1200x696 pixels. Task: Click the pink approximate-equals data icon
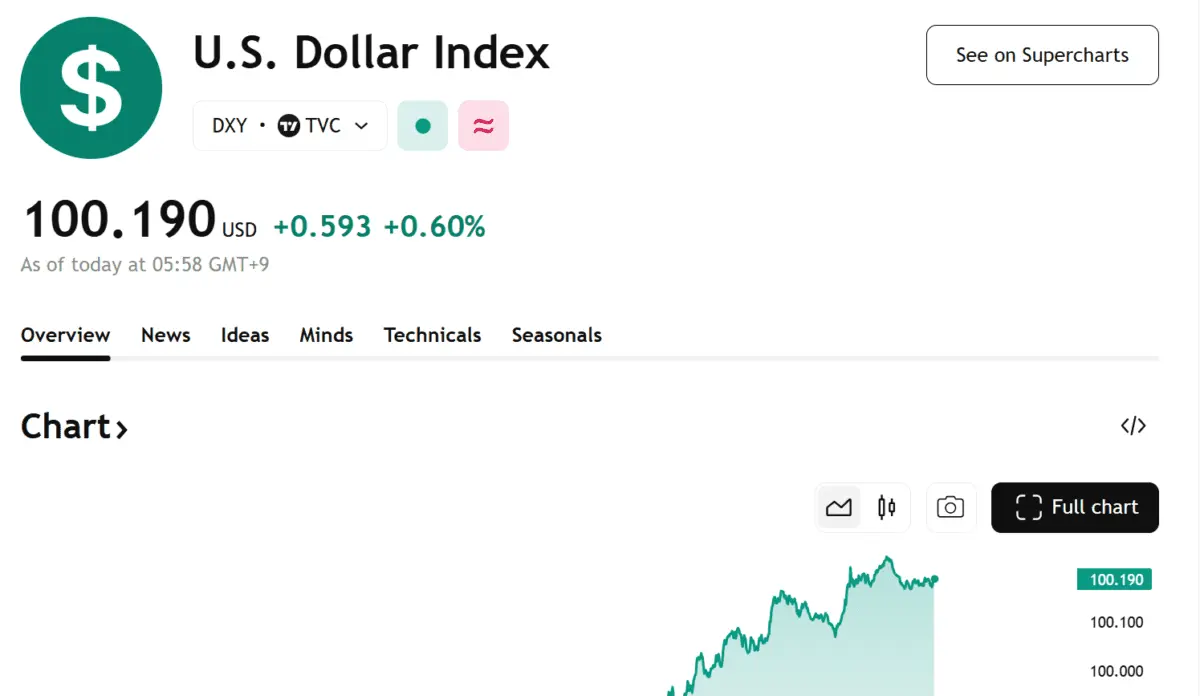(x=483, y=126)
